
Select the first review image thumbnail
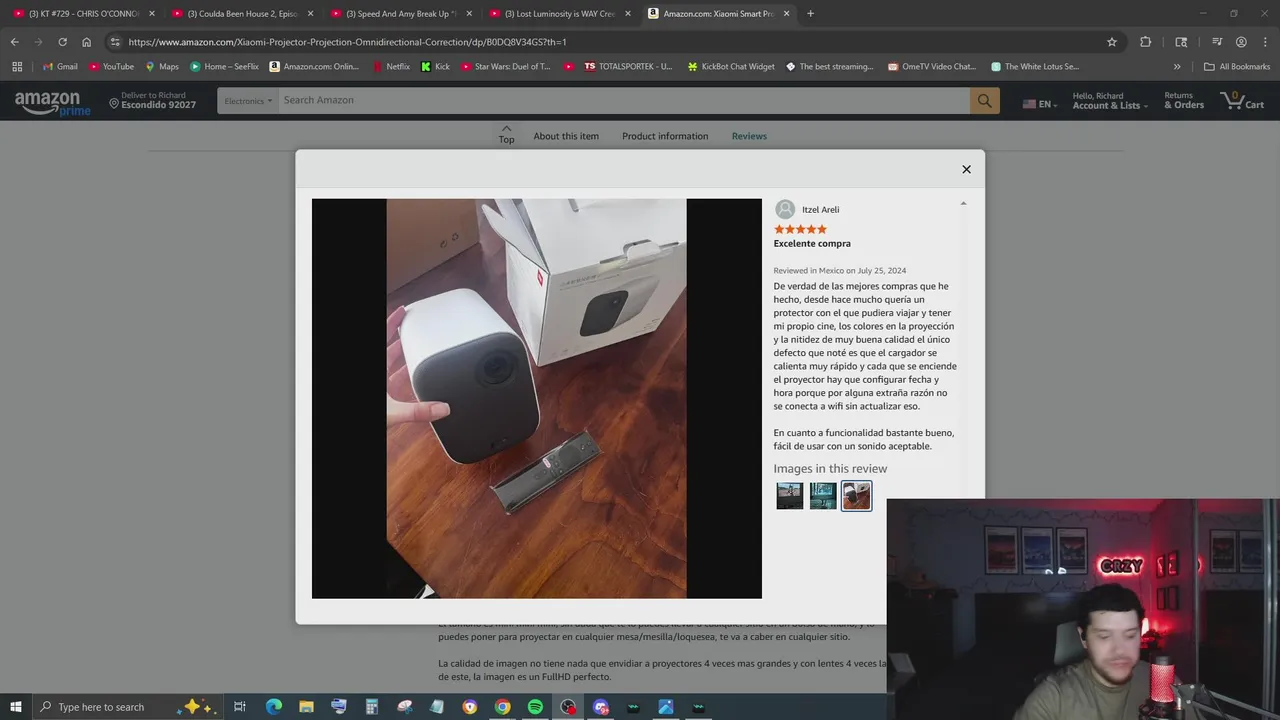(789, 496)
